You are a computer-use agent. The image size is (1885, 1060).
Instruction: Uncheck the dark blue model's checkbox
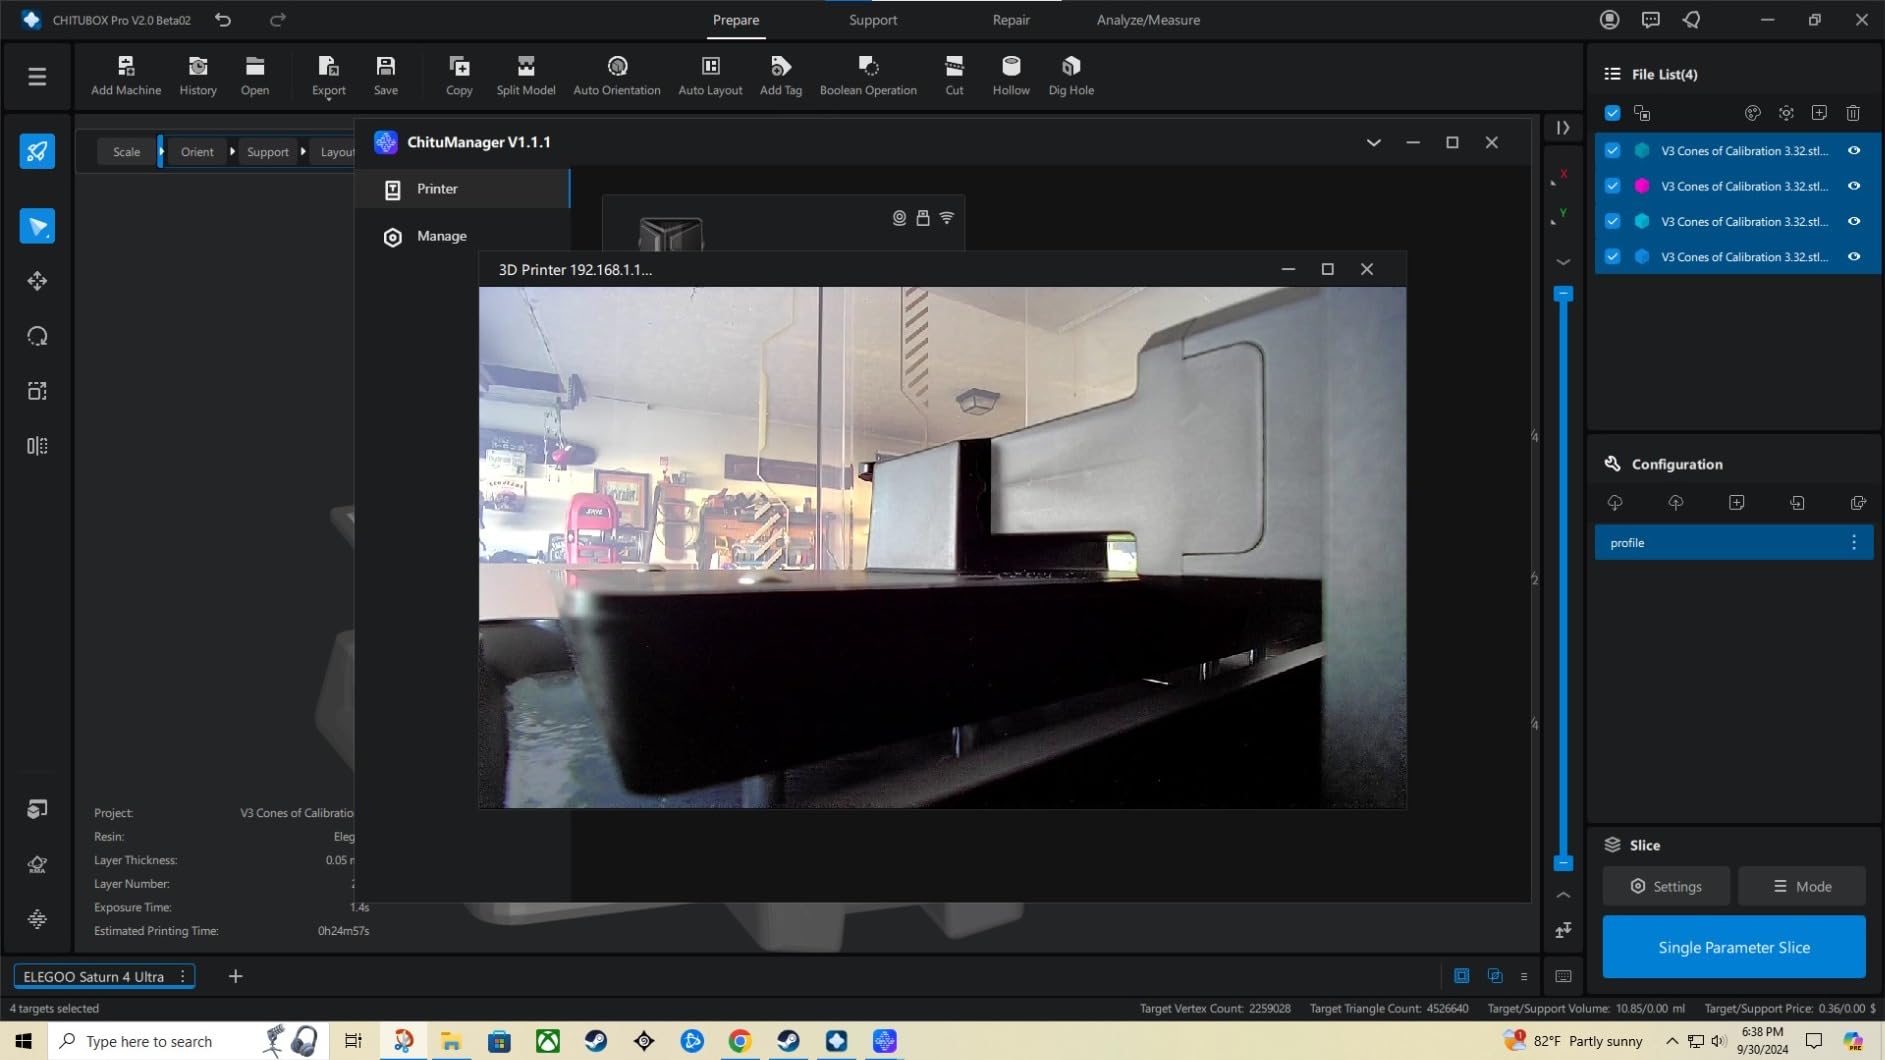pyautogui.click(x=1612, y=257)
